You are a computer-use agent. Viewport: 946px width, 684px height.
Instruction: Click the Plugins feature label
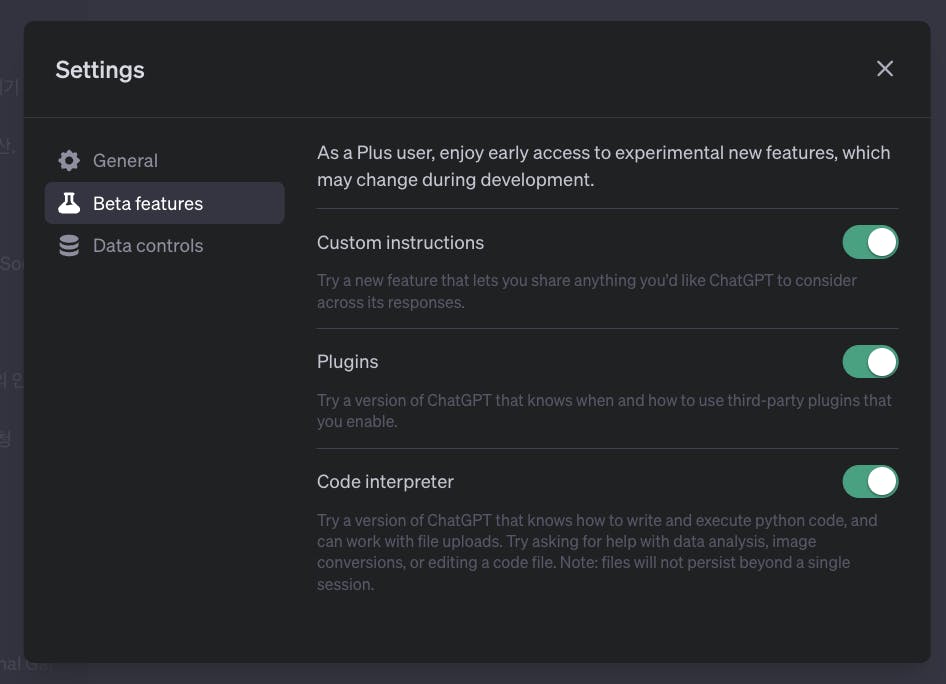347,362
